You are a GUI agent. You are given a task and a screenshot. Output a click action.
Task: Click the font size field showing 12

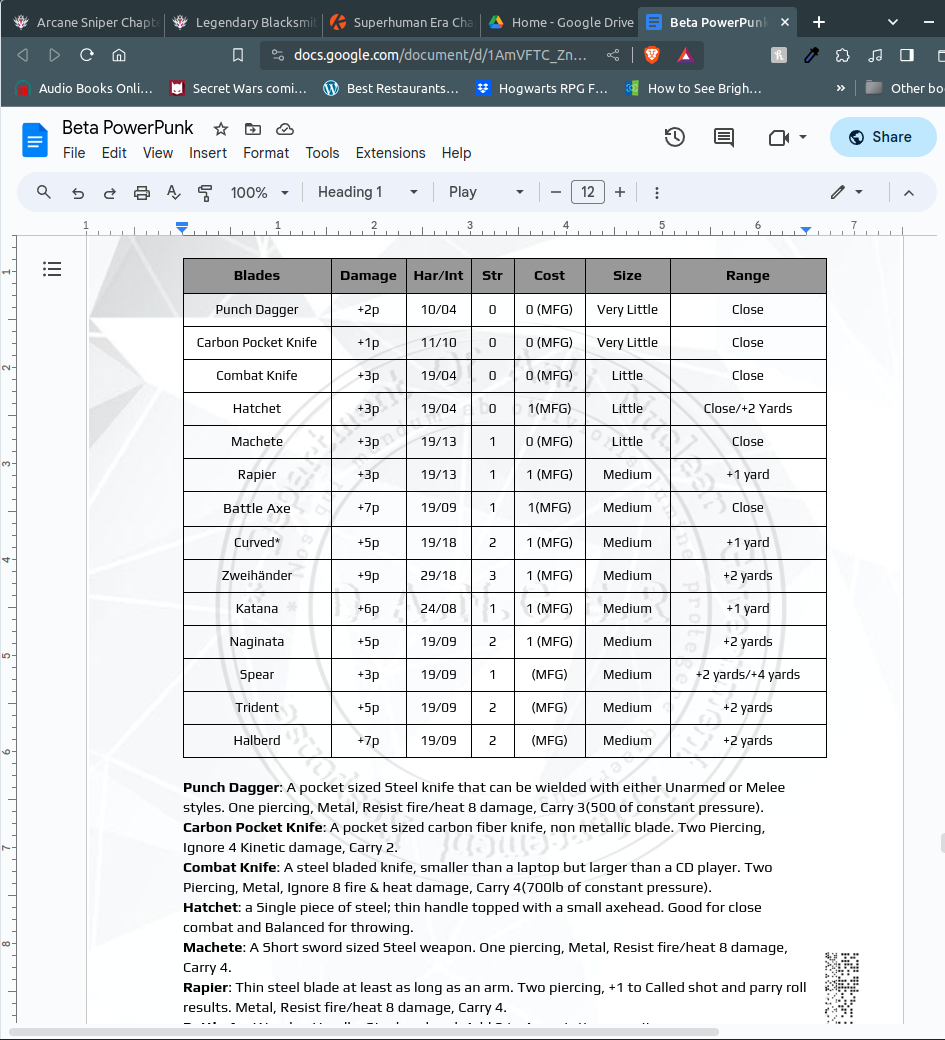click(588, 192)
